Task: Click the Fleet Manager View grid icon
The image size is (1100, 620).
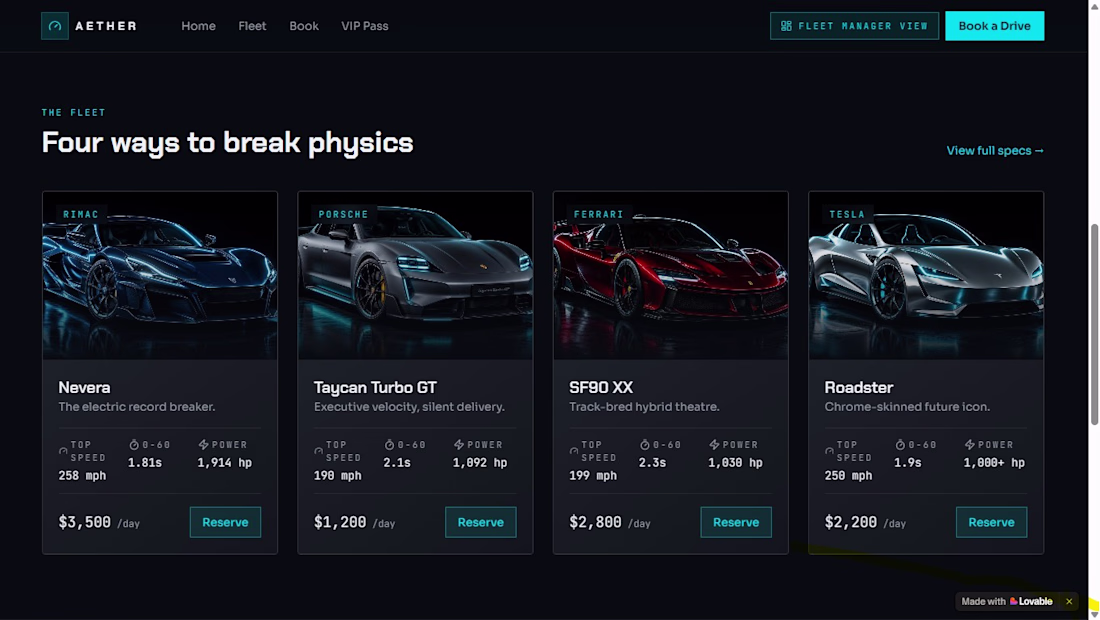Action: (x=786, y=26)
